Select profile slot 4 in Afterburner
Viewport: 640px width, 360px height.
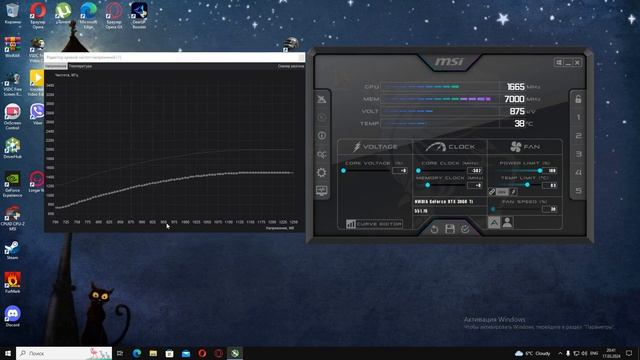578,173
